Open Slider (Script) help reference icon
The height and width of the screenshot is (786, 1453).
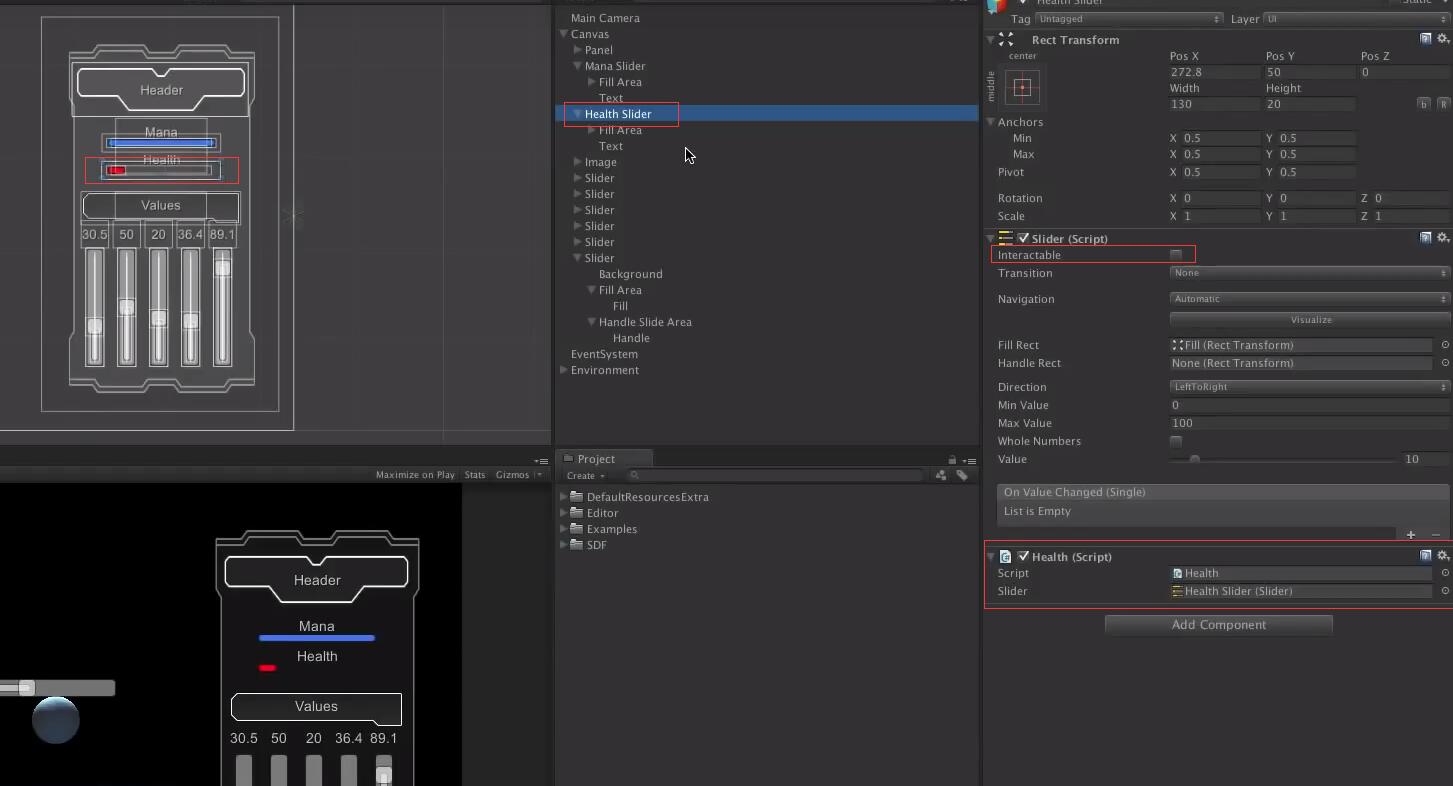coord(1426,238)
